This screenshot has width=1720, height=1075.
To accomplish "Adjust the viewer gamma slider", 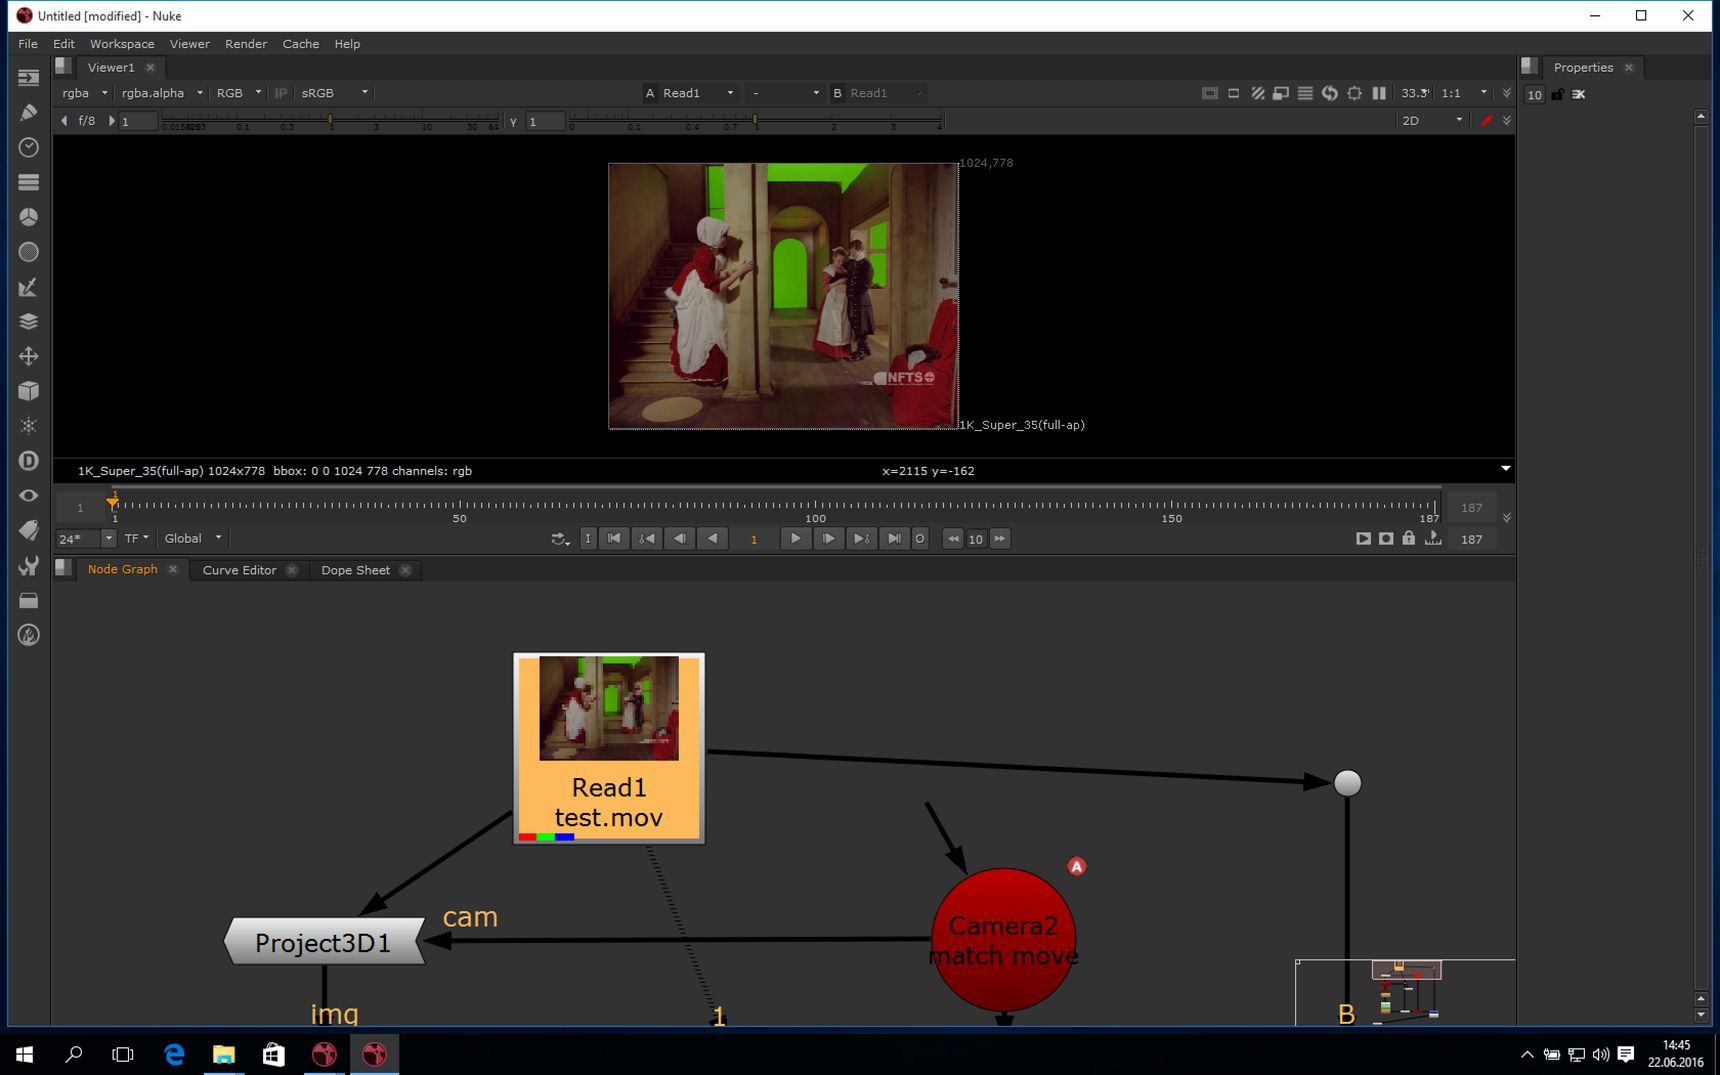I will [755, 121].
